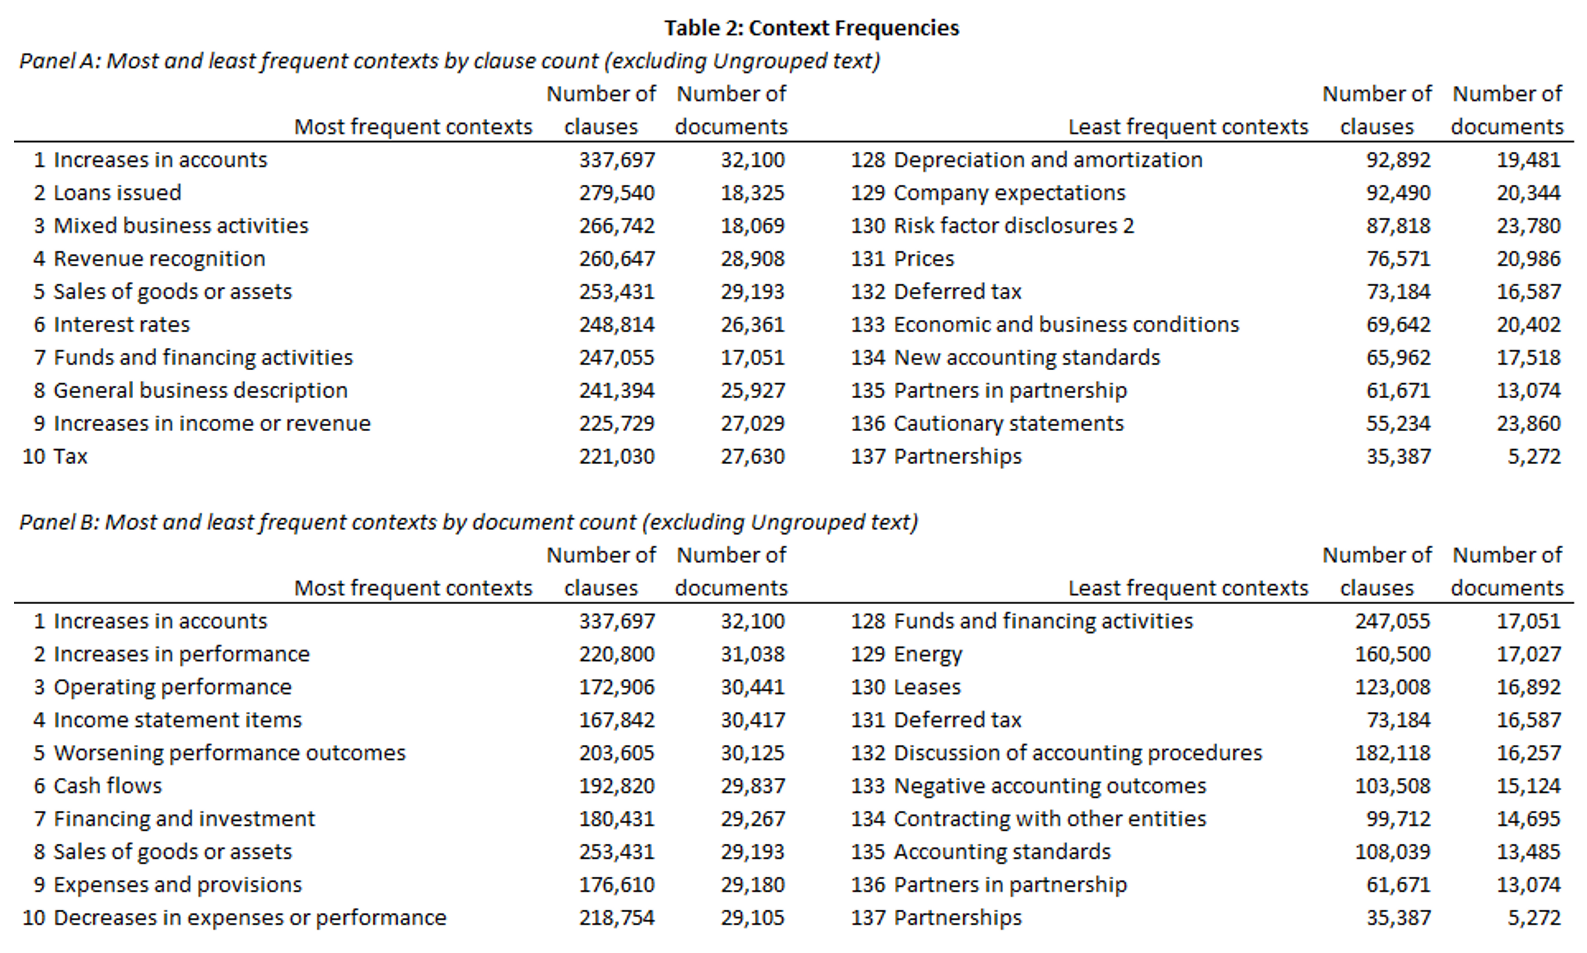Click Worsening performance outcomes cell

(229, 753)
